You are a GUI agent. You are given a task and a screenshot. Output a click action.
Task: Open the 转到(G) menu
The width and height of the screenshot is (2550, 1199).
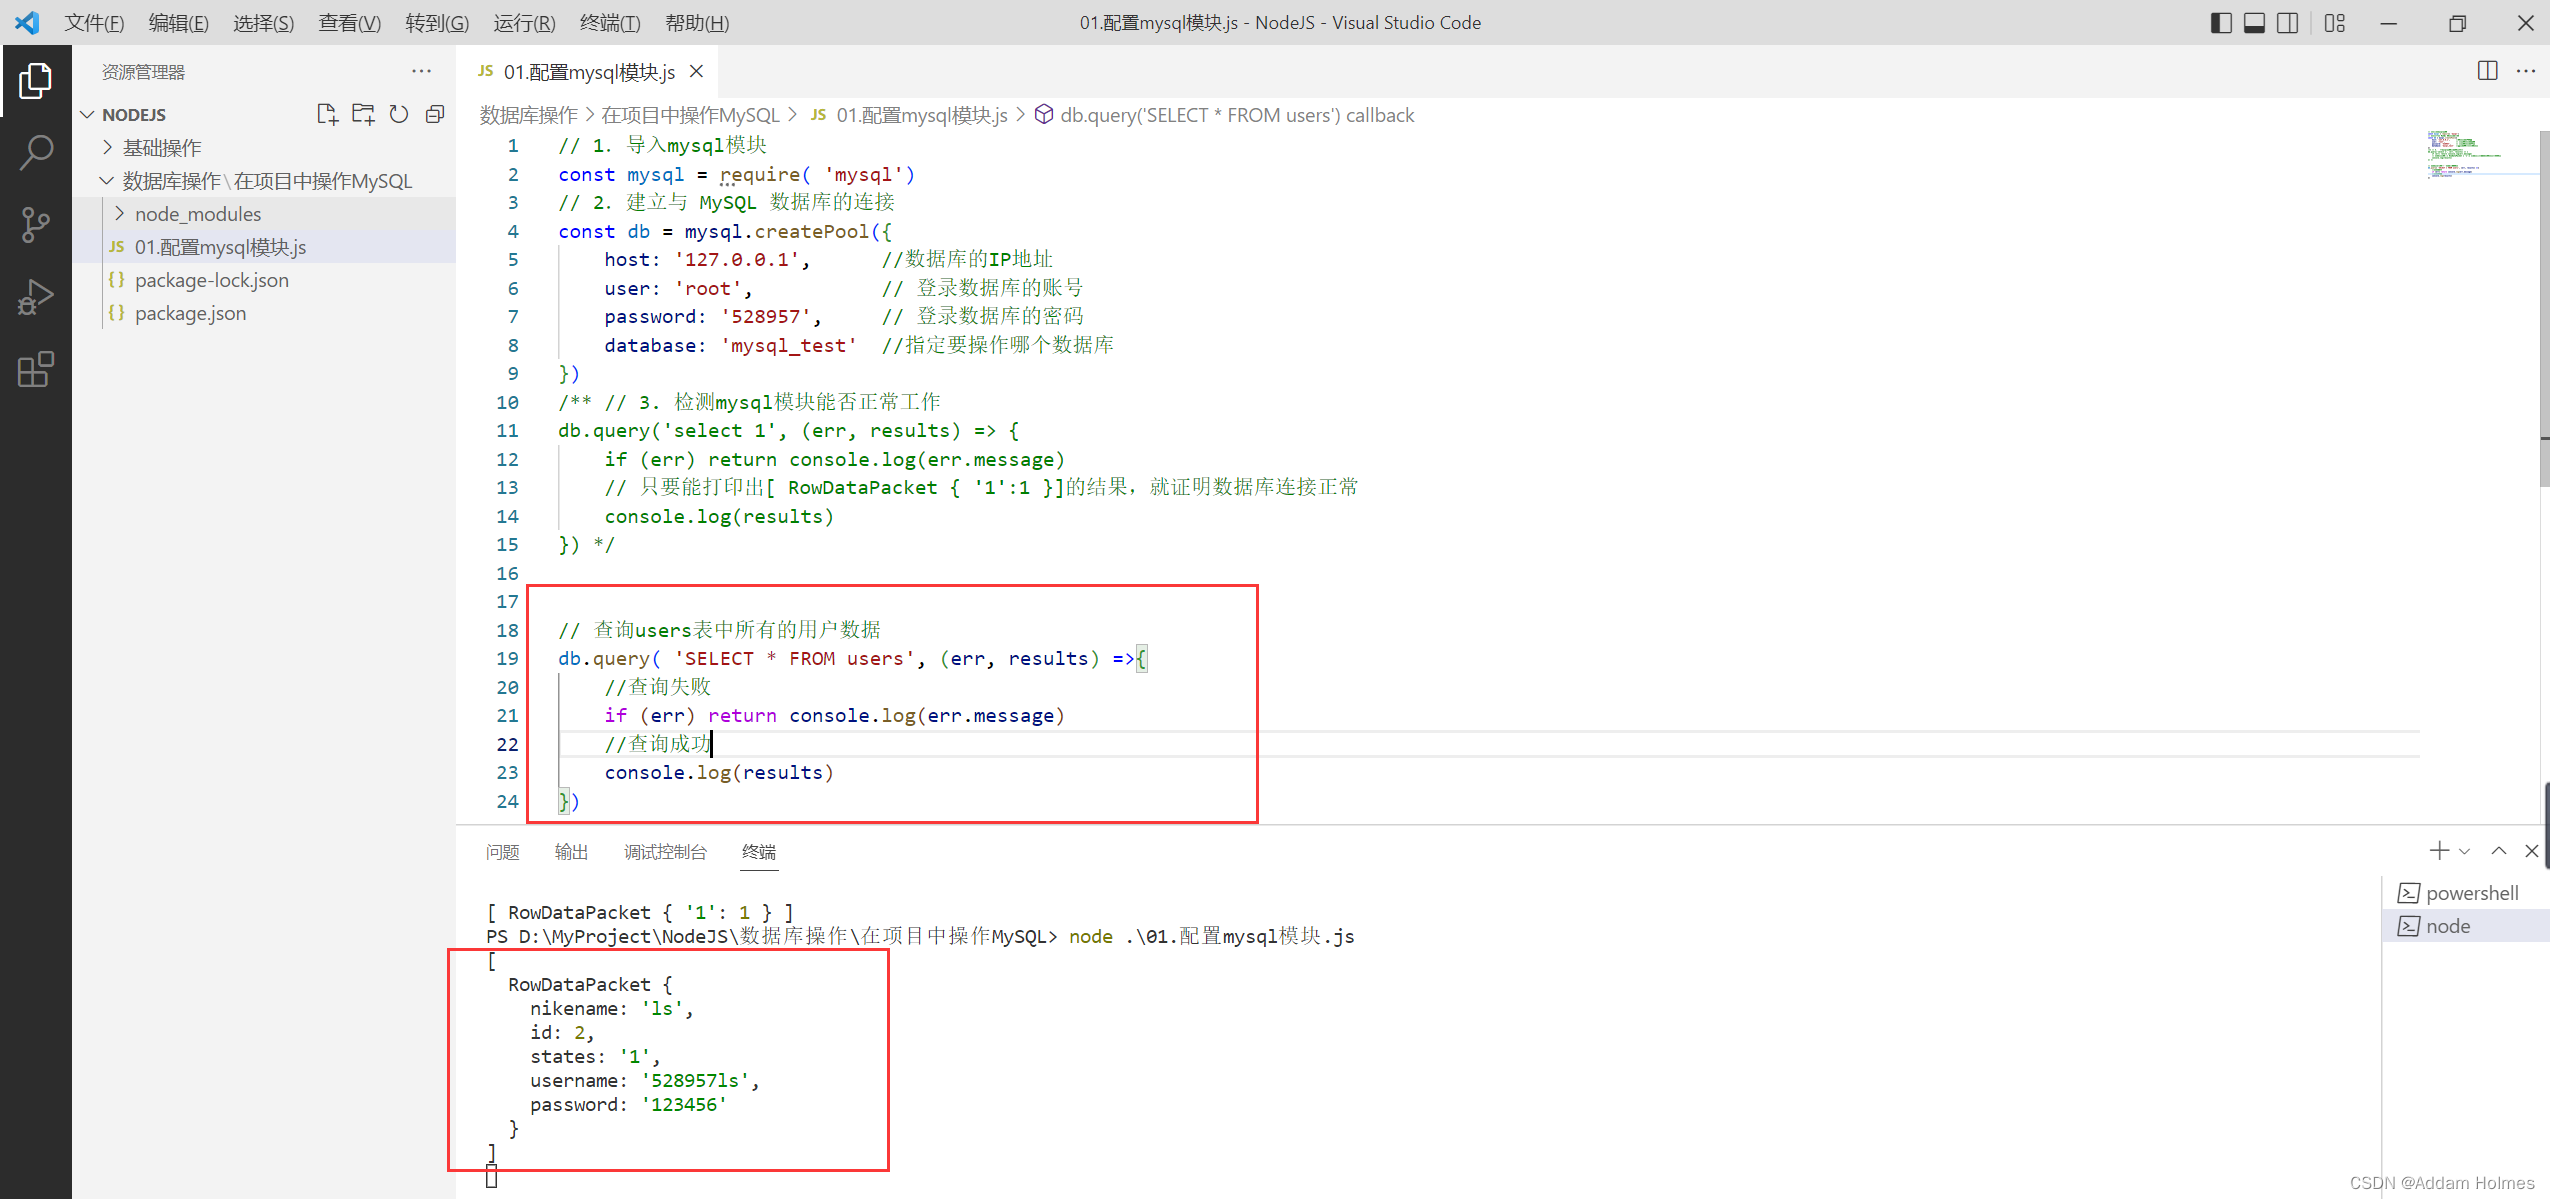(x=437, y=23)
